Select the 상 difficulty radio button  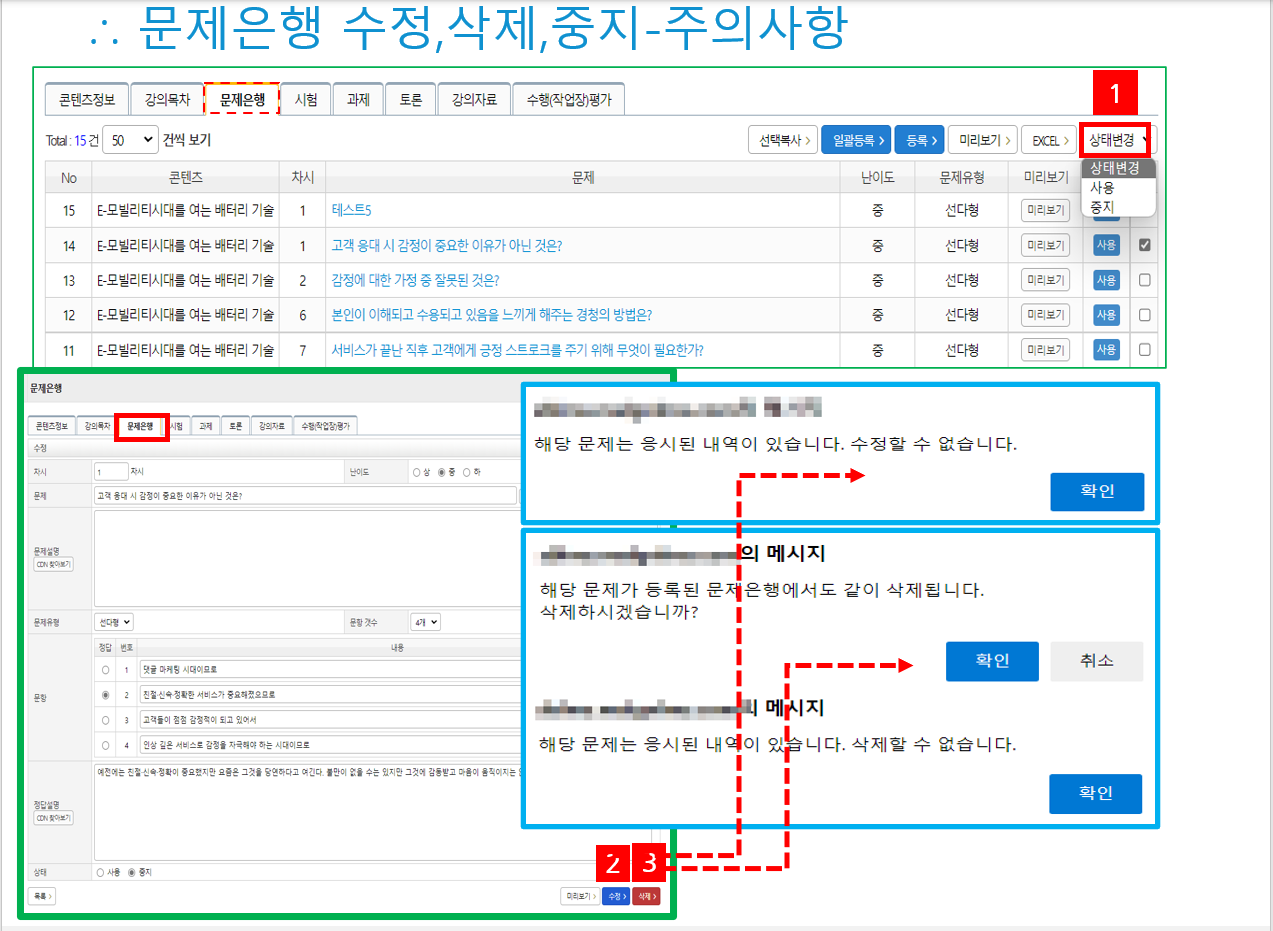tap(416, 471)
